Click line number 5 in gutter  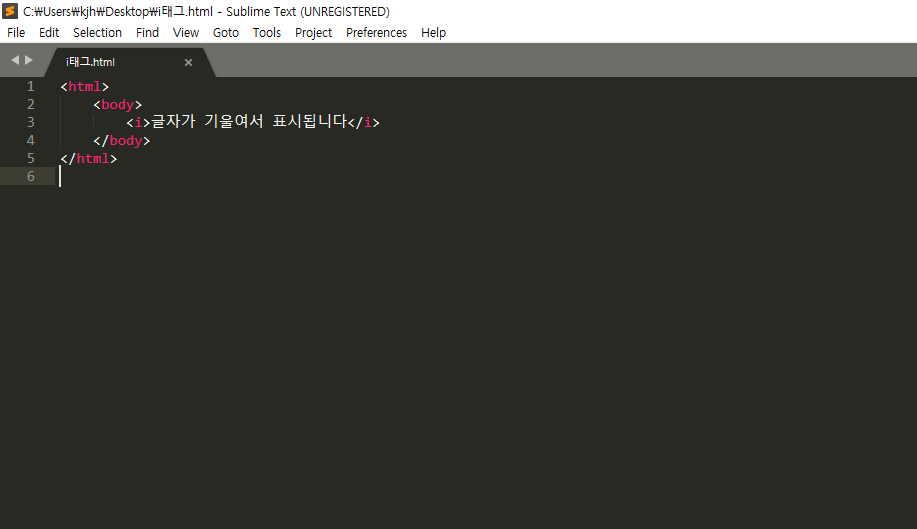click(30, 158)
